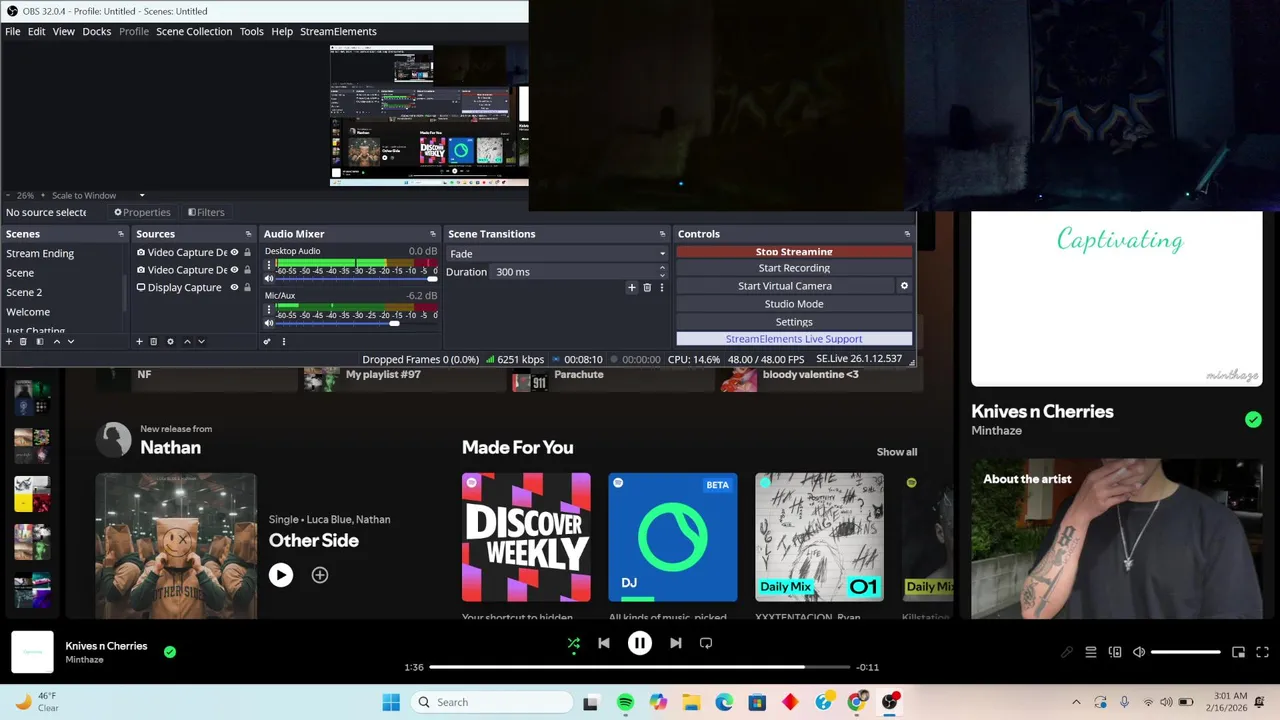Viewport: 1280px width, 720px height.
Task: Open advanced audio properties gears icon
Action: pos(267,342)
